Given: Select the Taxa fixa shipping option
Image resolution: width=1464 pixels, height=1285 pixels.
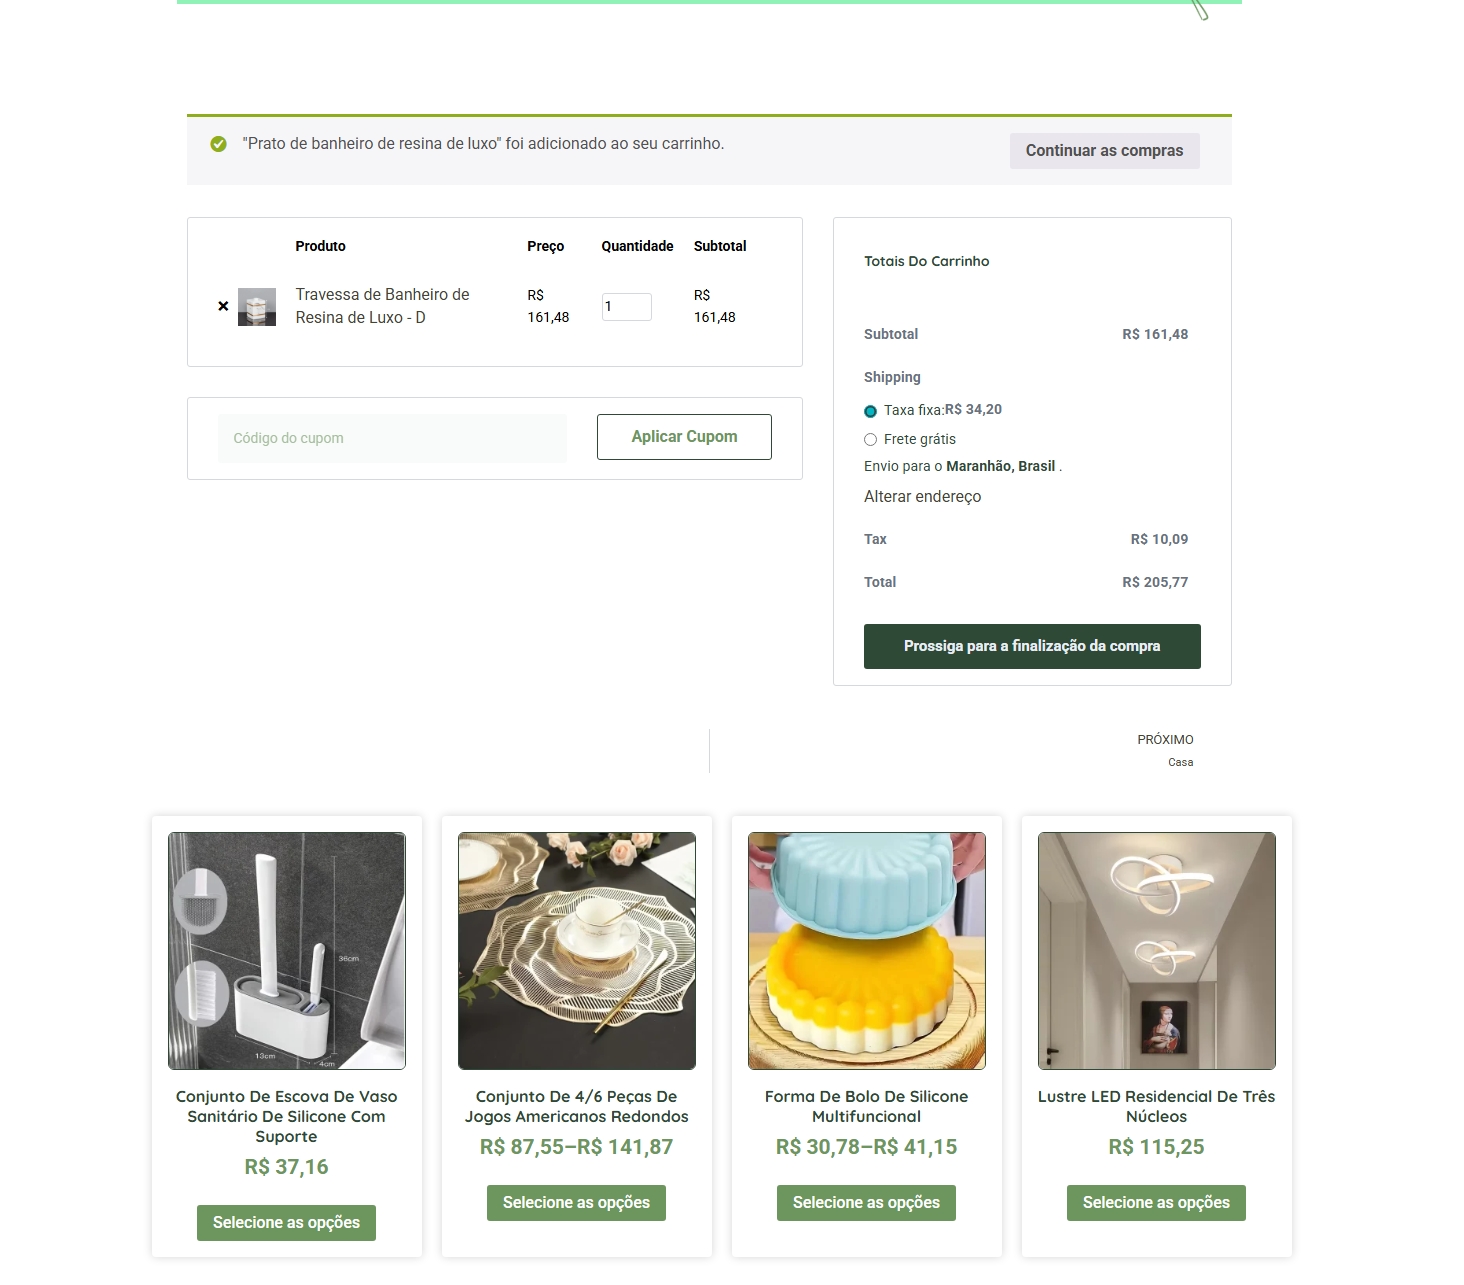Looking at the screenshot, I should (870, 411).
